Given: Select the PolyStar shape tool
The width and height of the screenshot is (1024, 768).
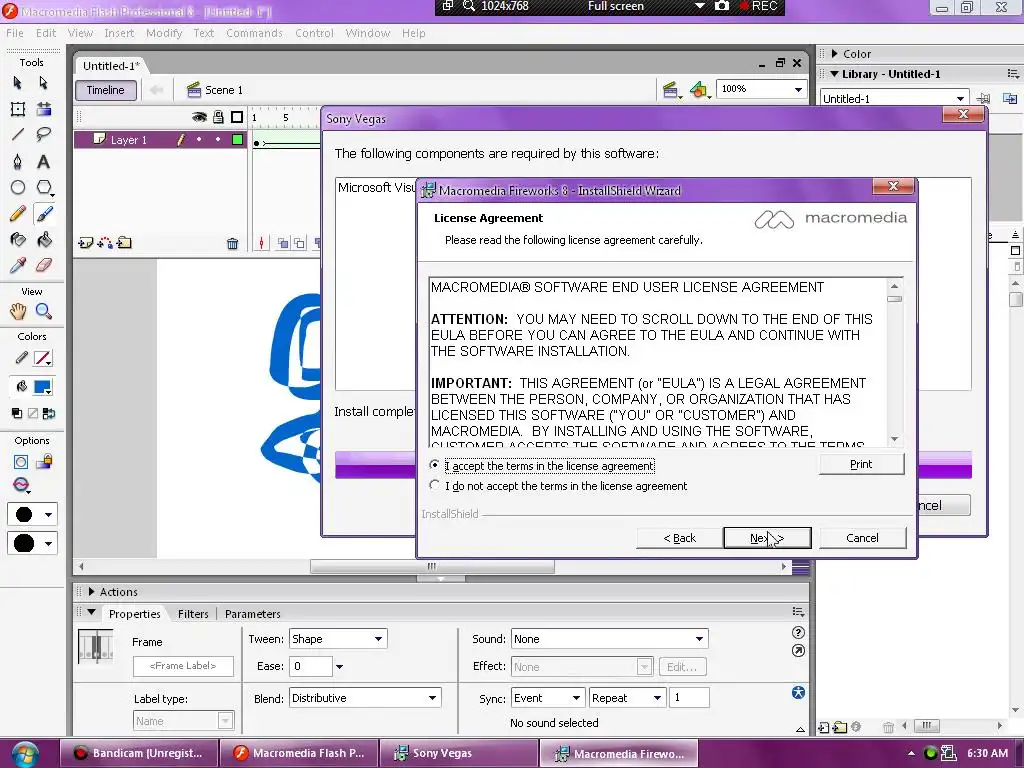Looking at the screenshot, I should (44, 187).
